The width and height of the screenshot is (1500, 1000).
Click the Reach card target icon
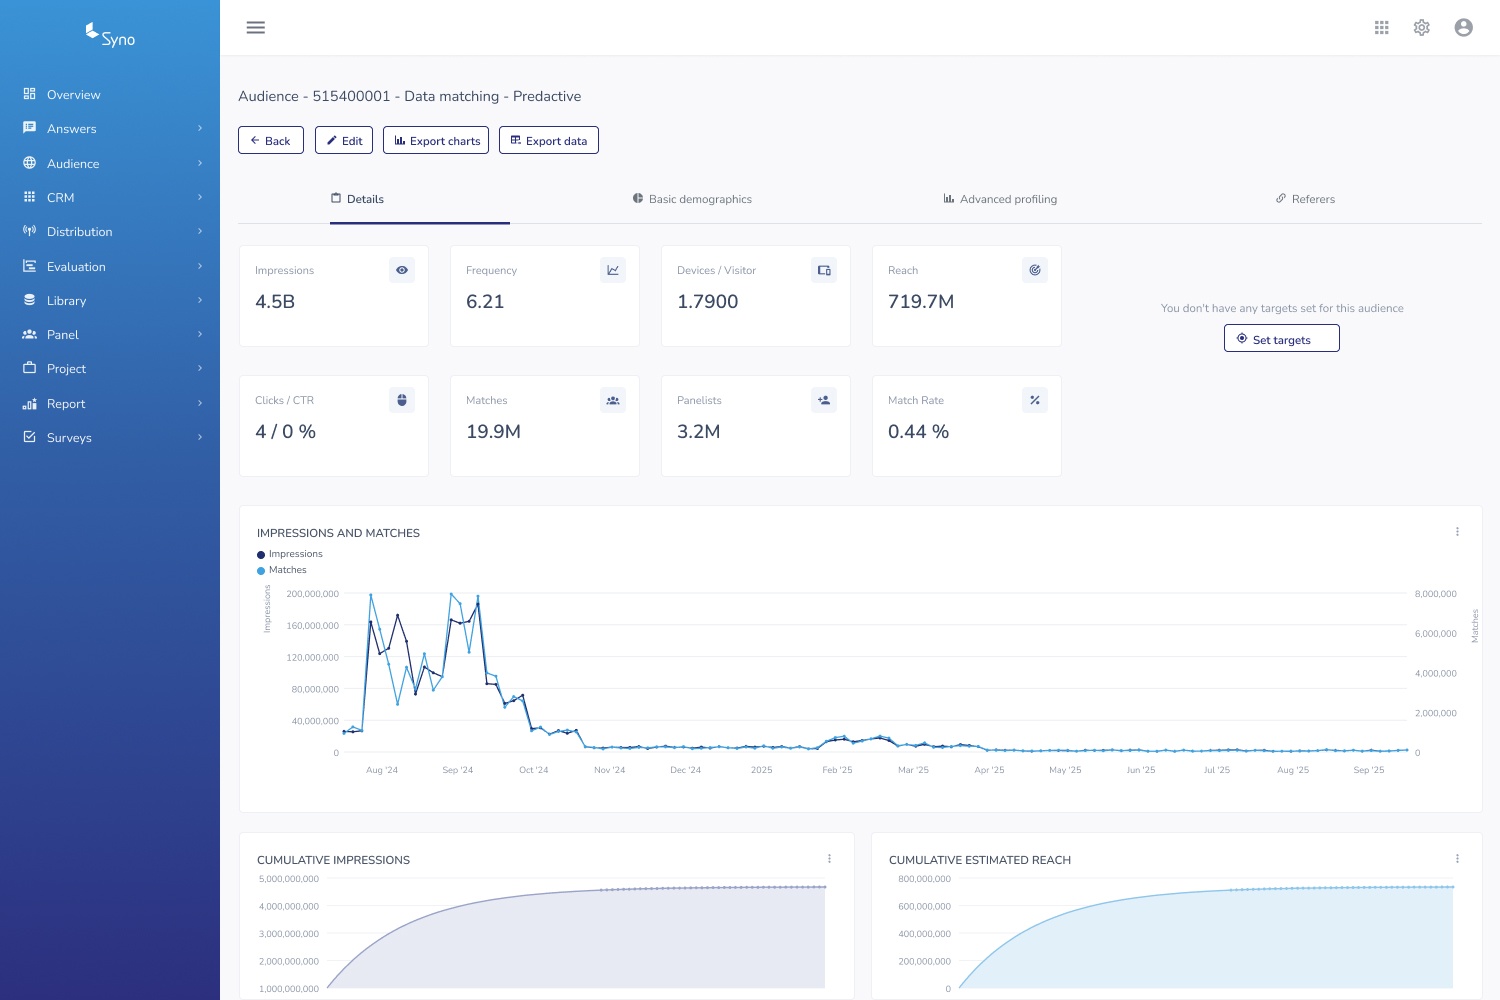(1035, 270)
